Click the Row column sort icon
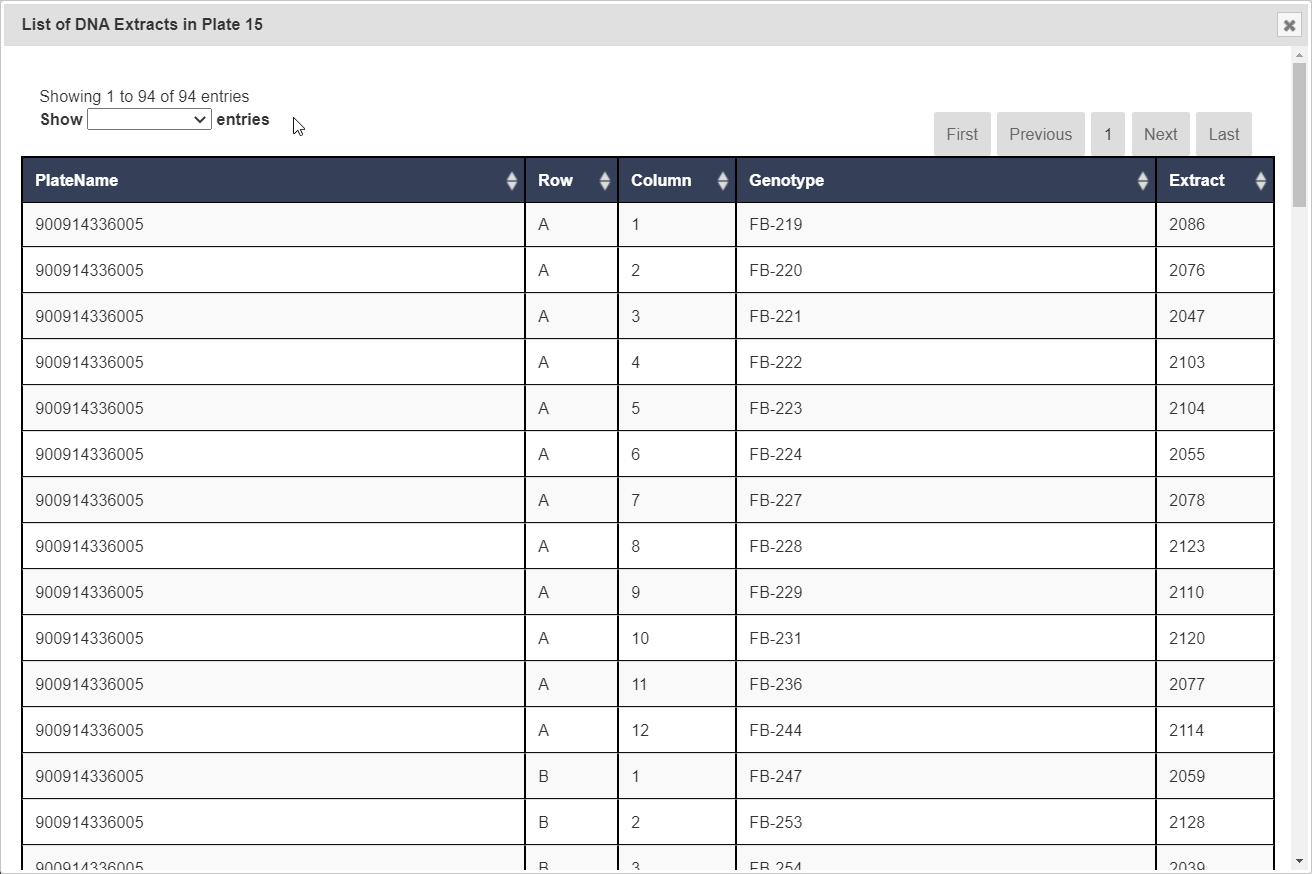 (x=604, y=181)
